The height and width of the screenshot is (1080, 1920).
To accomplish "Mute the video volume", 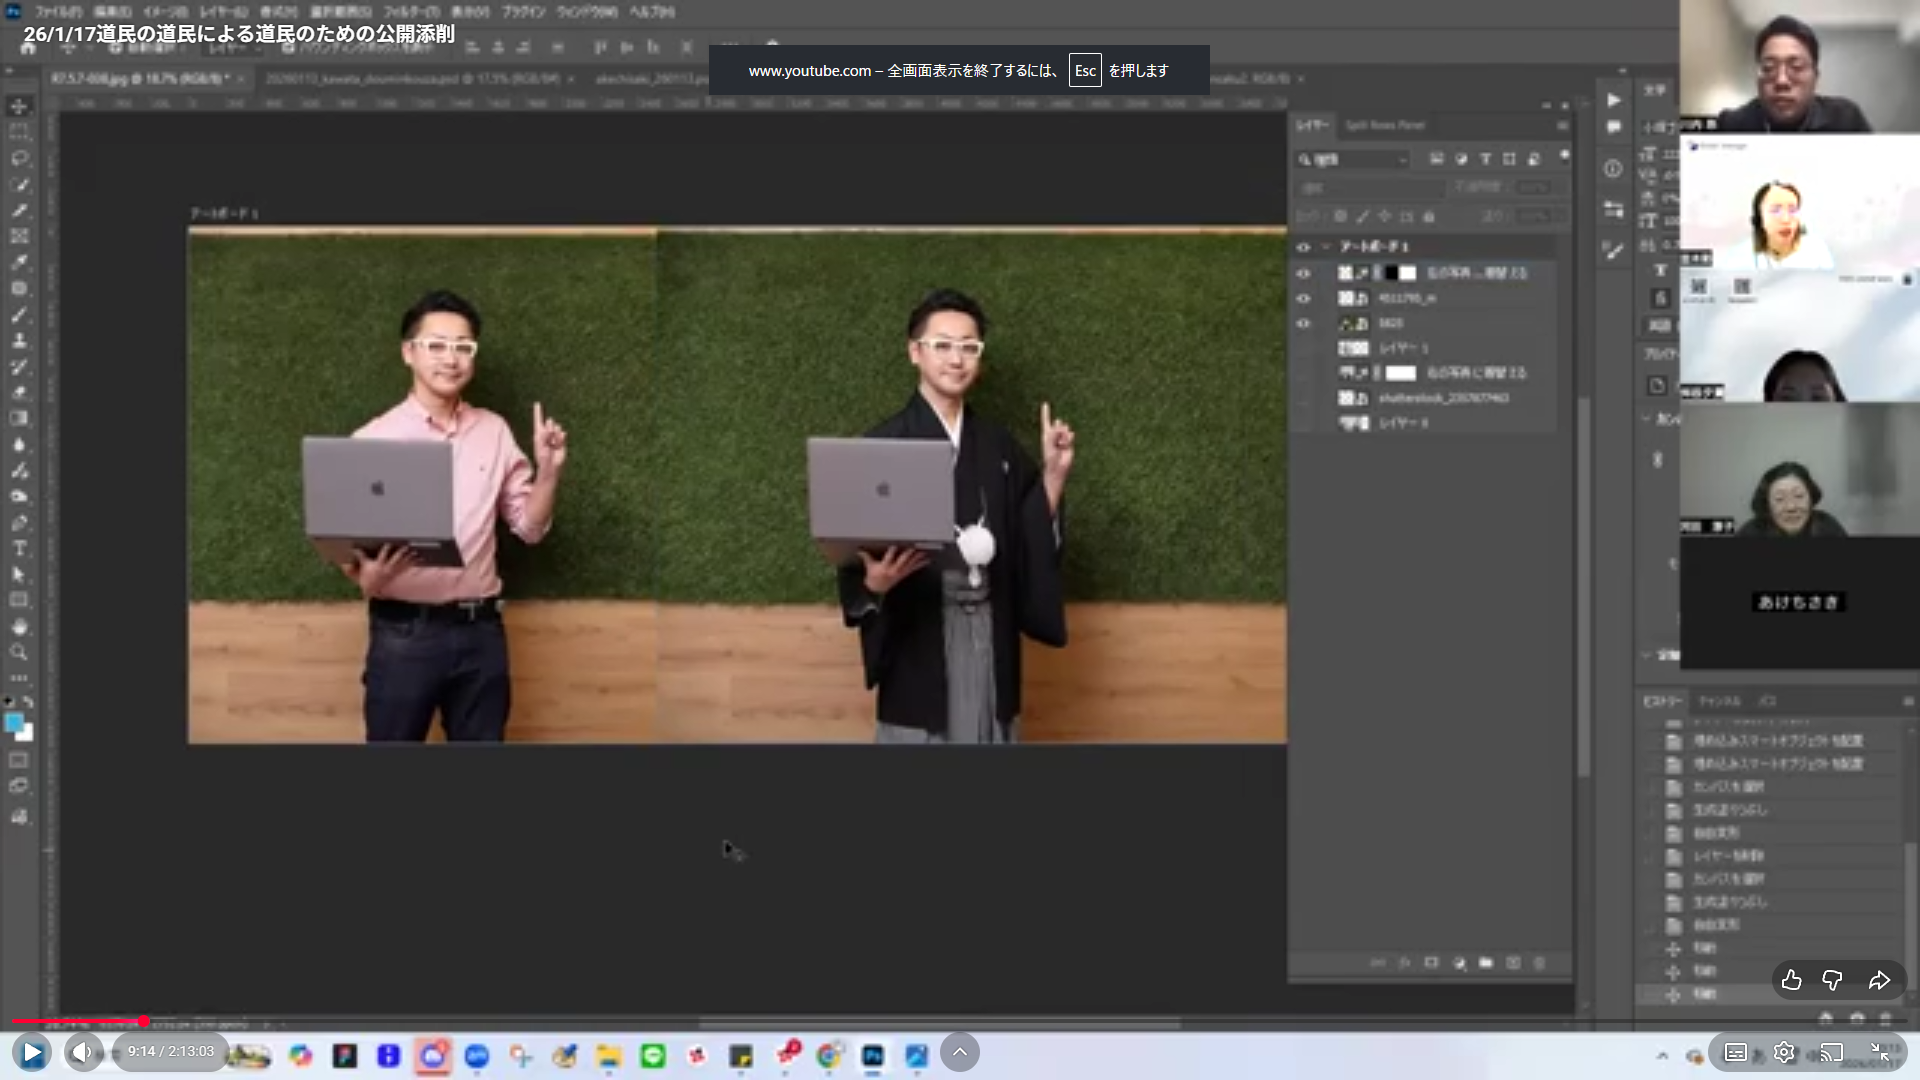I will coord(82,1052).
